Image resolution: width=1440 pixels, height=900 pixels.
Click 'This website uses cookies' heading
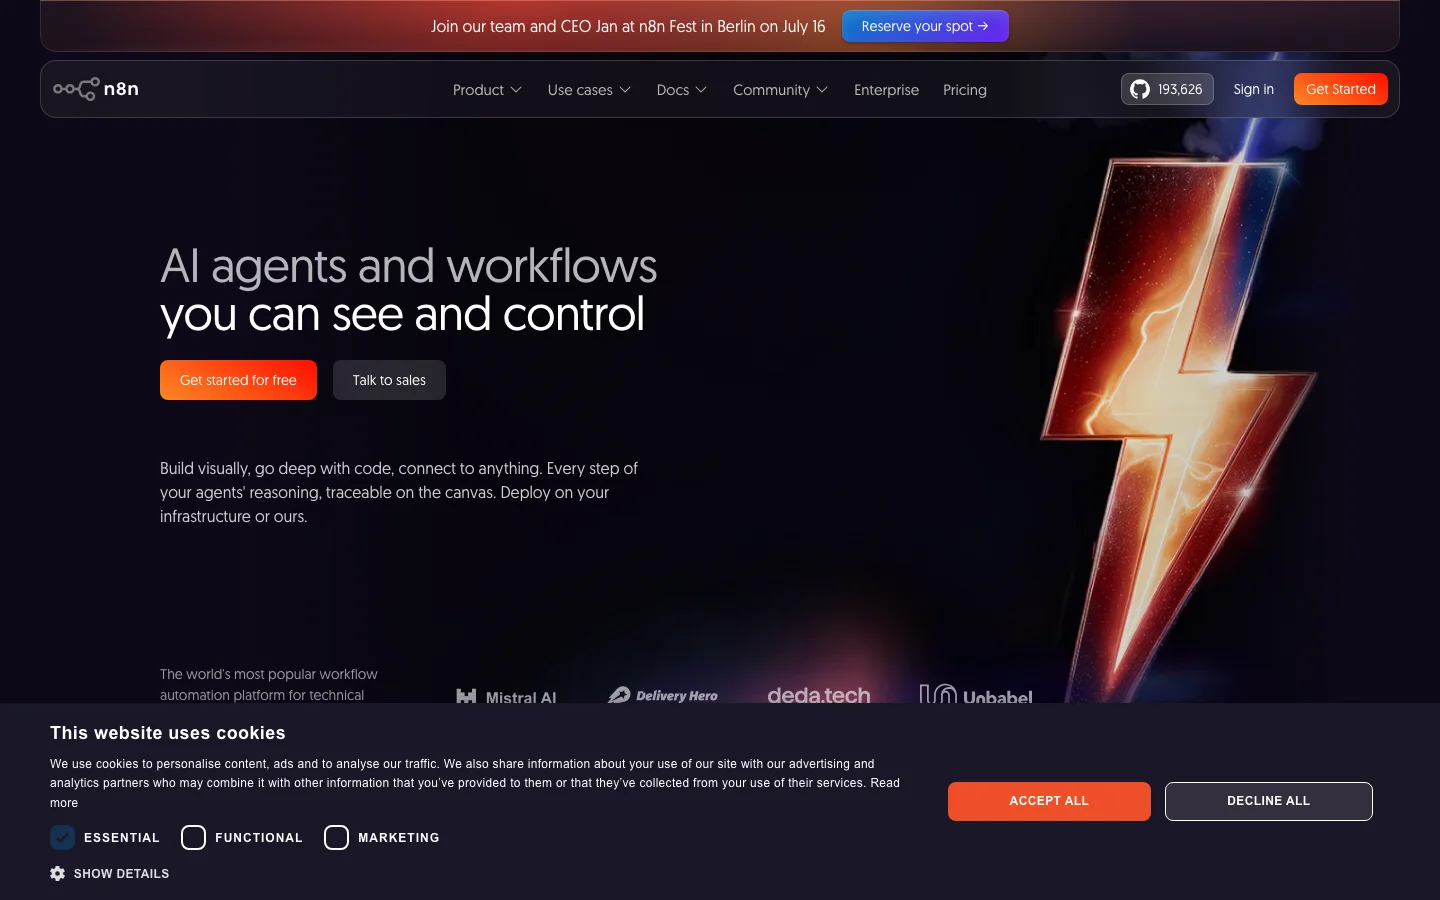[168, 733]
